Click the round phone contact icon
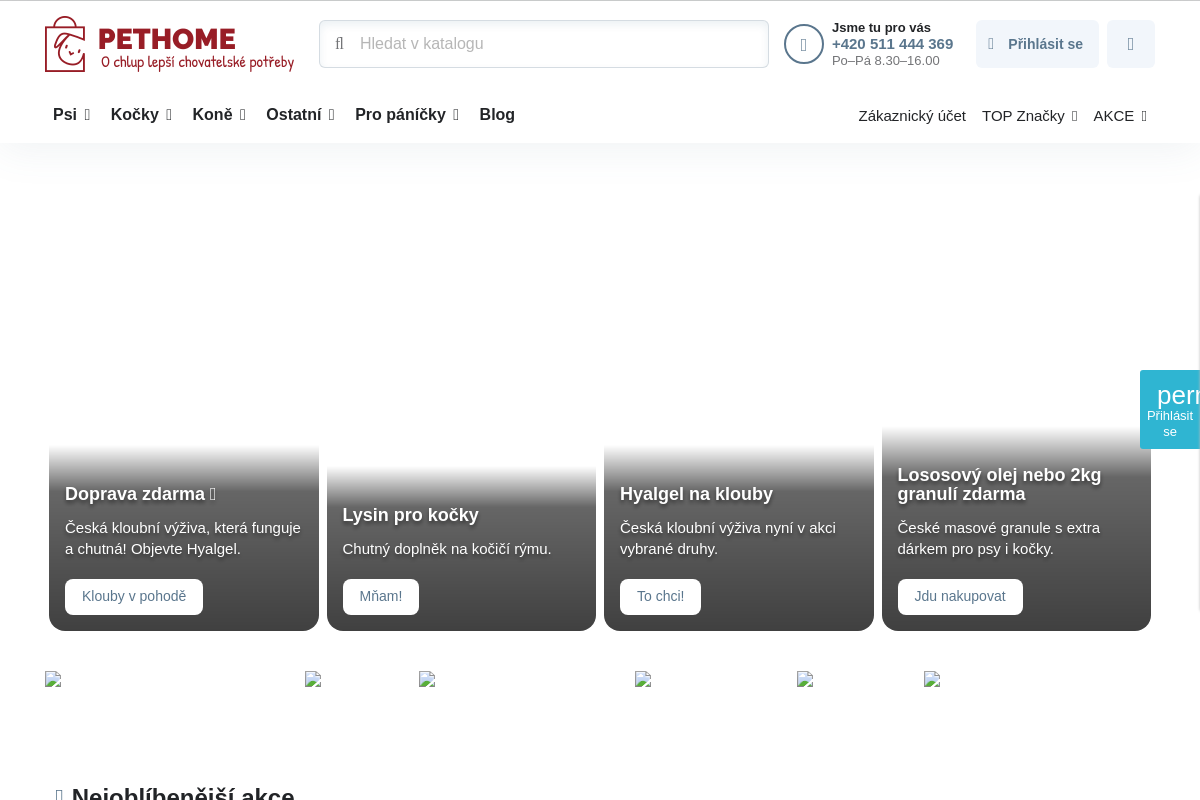The width and height of the screenshot is (1200, 800). [804, 44]
